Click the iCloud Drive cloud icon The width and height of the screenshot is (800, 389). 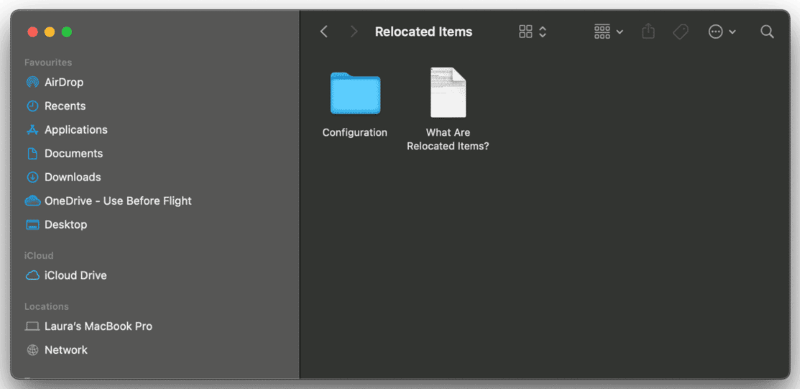coord(32,276)
